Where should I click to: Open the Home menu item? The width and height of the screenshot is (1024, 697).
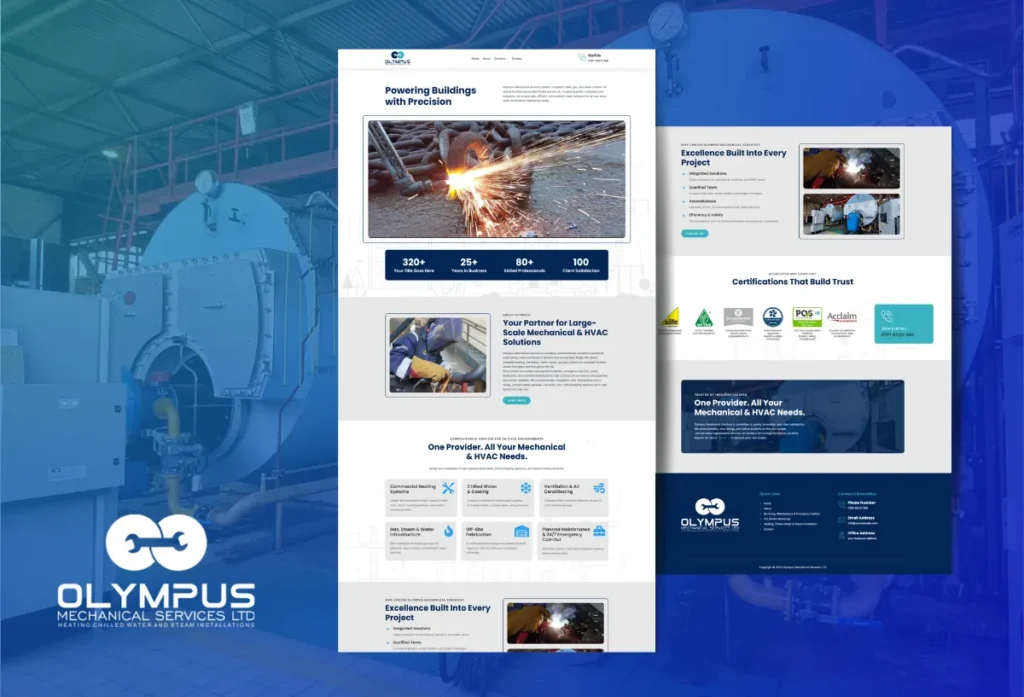[x=475, y=58]
